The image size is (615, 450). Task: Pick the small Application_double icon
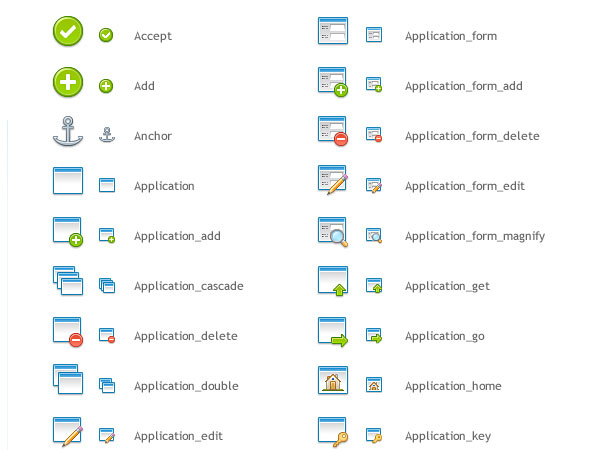pyautogui.click(x=107, y=385)
